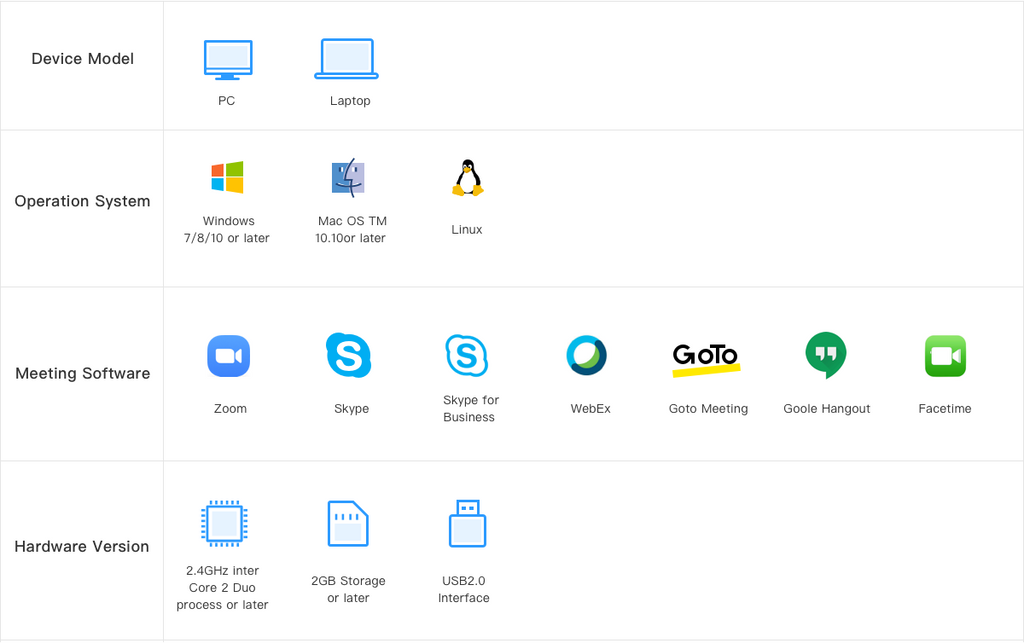Click the CPU processor chip icon
Screen dimensions: 1024x643
[224, 524]
